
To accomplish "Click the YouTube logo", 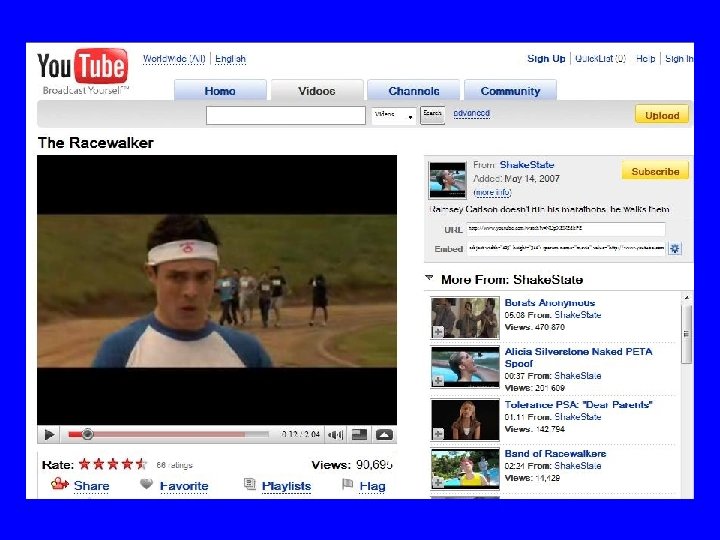I will pyautogui.click(x=83, y=66).
